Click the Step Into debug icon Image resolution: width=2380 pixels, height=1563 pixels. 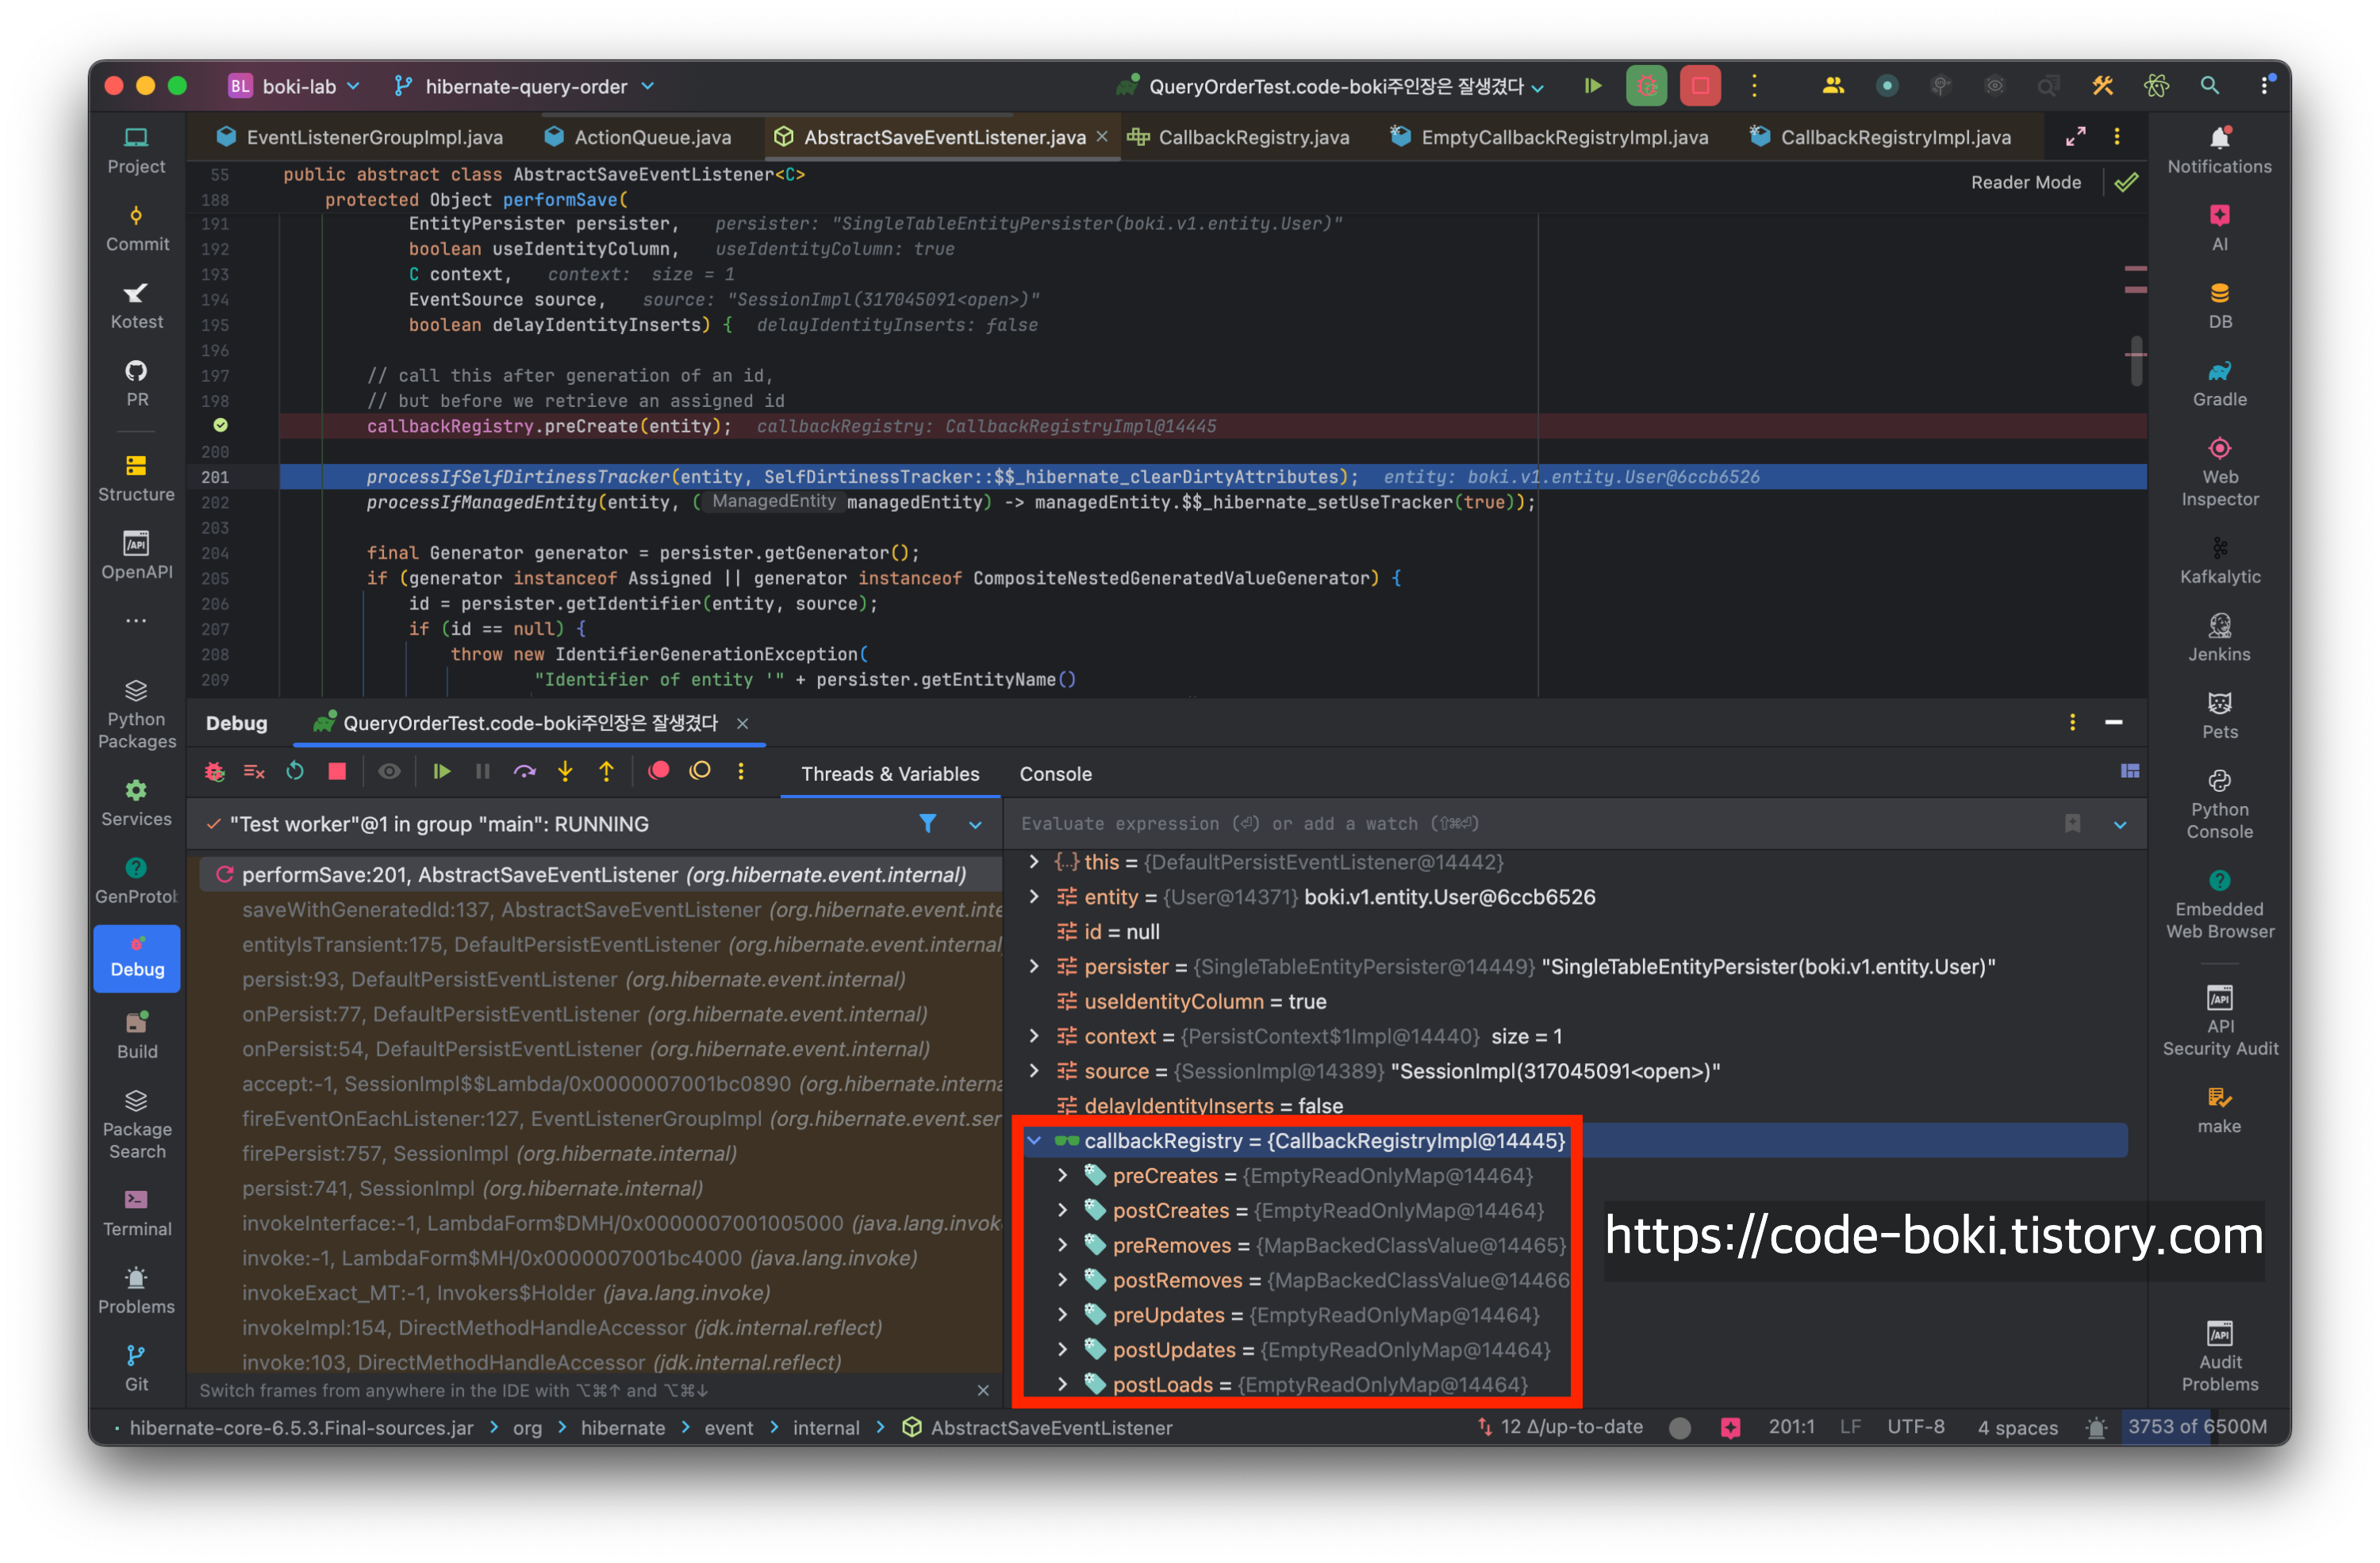click(x=565, y=772)
